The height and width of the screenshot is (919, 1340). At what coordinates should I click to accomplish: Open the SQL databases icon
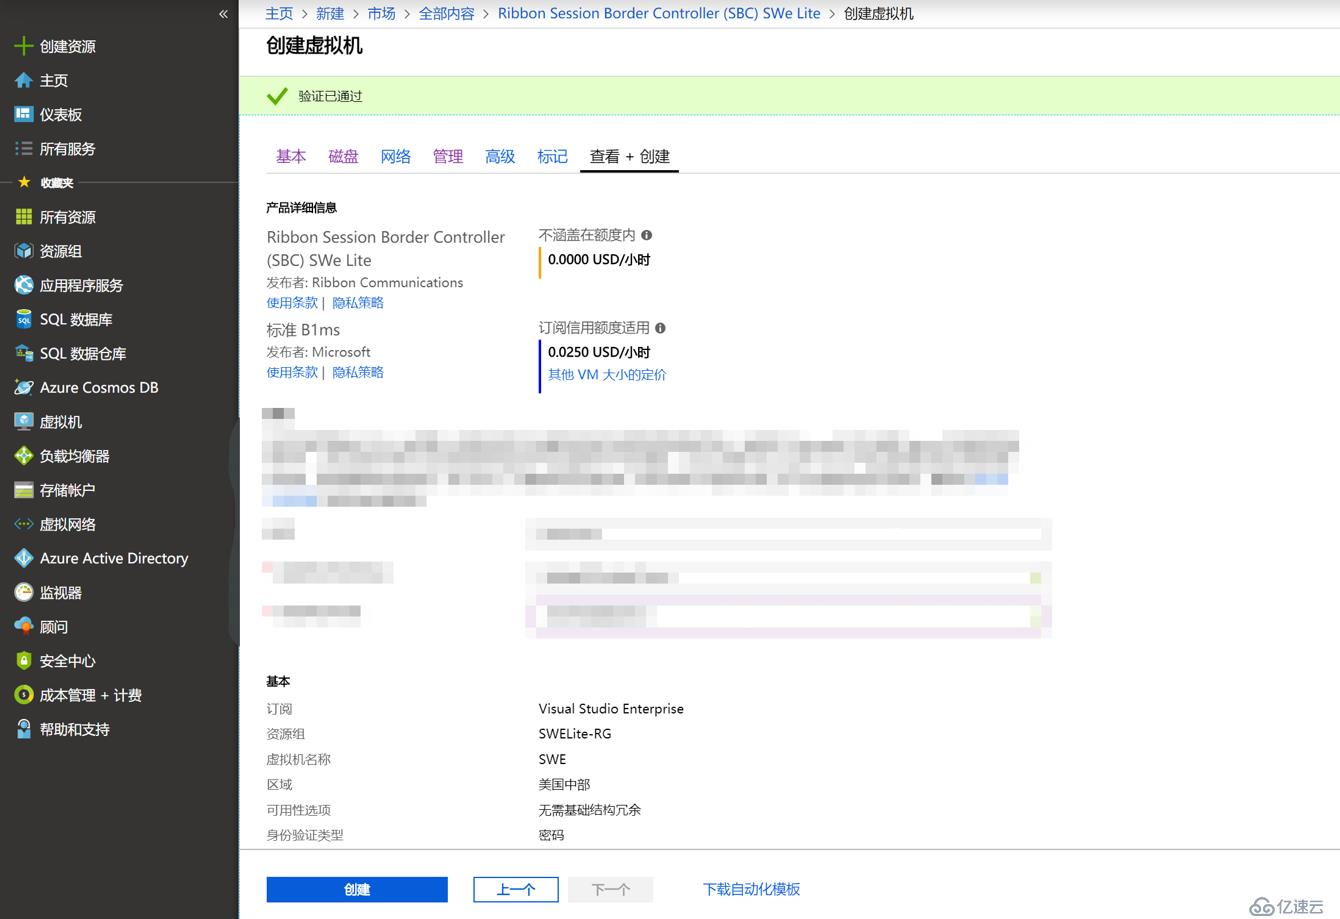(x=23, y=319)
